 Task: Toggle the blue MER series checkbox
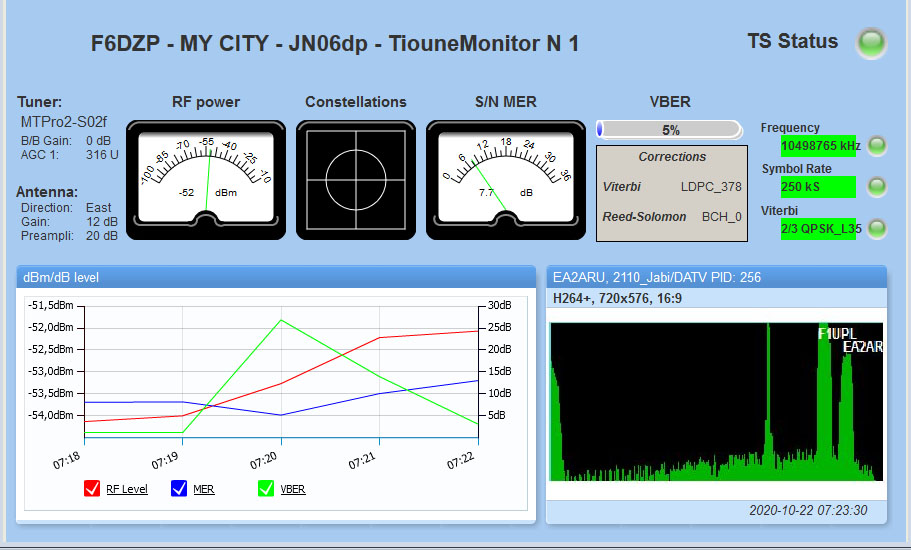coord(179,489)
